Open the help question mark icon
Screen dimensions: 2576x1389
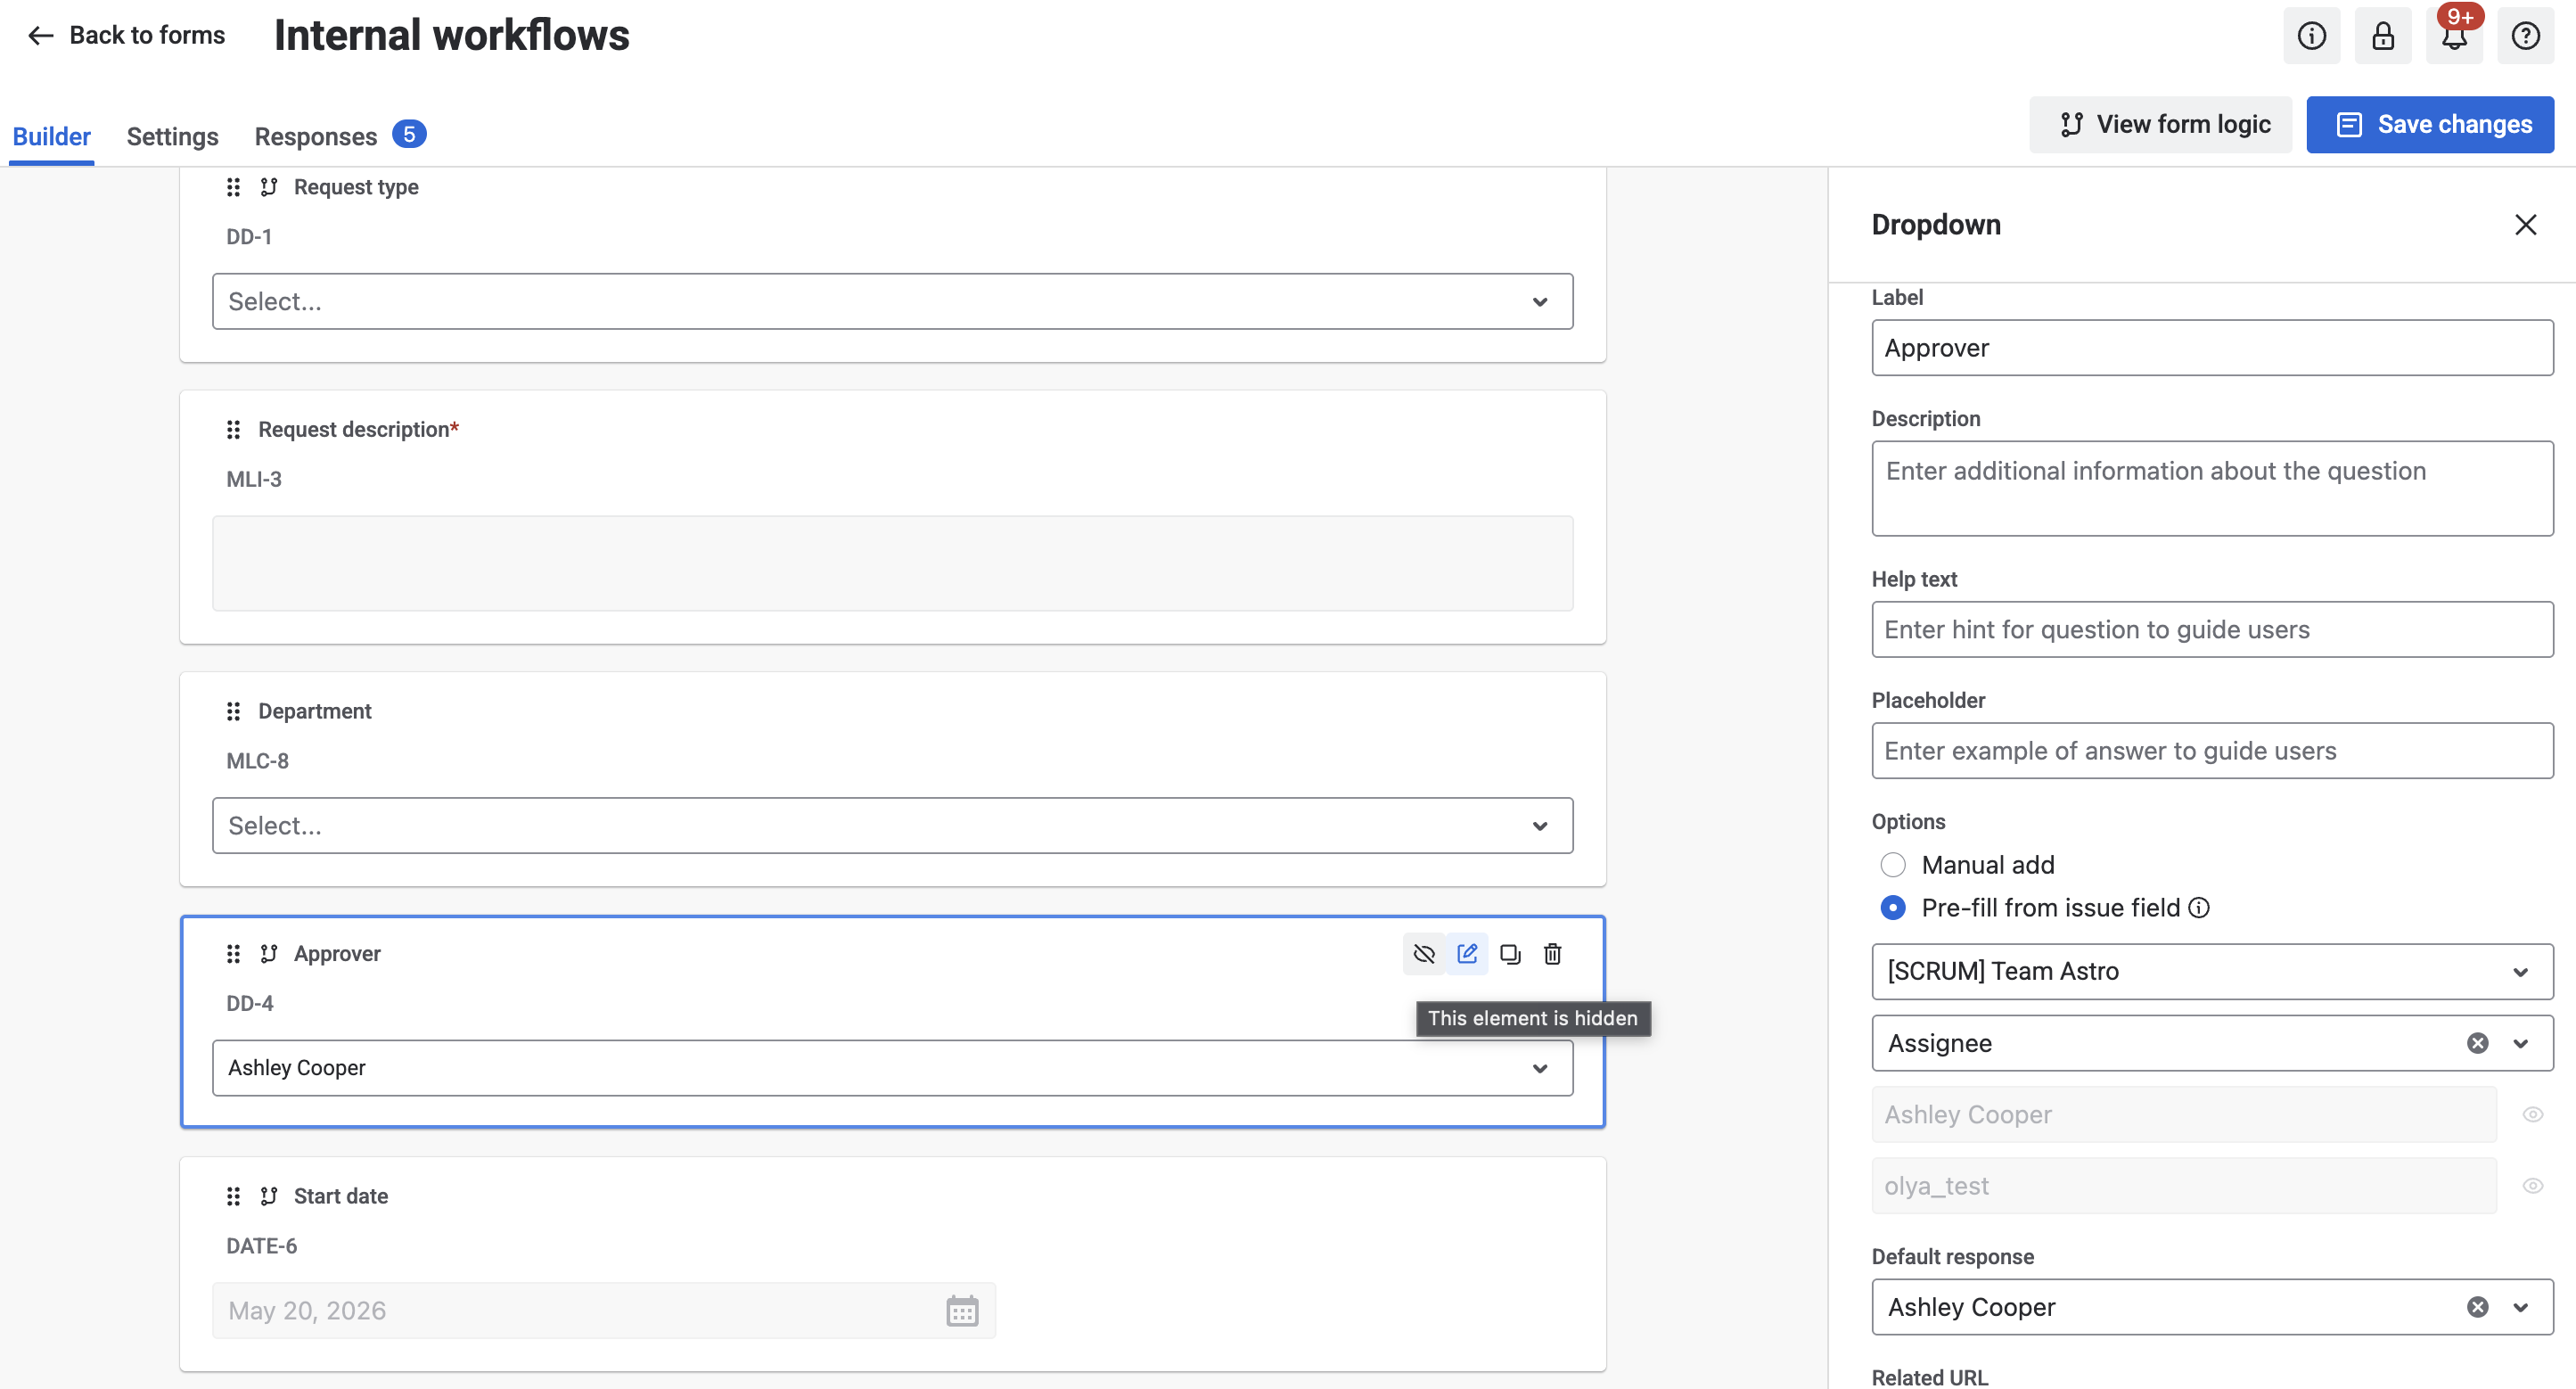pos(2525,36)
